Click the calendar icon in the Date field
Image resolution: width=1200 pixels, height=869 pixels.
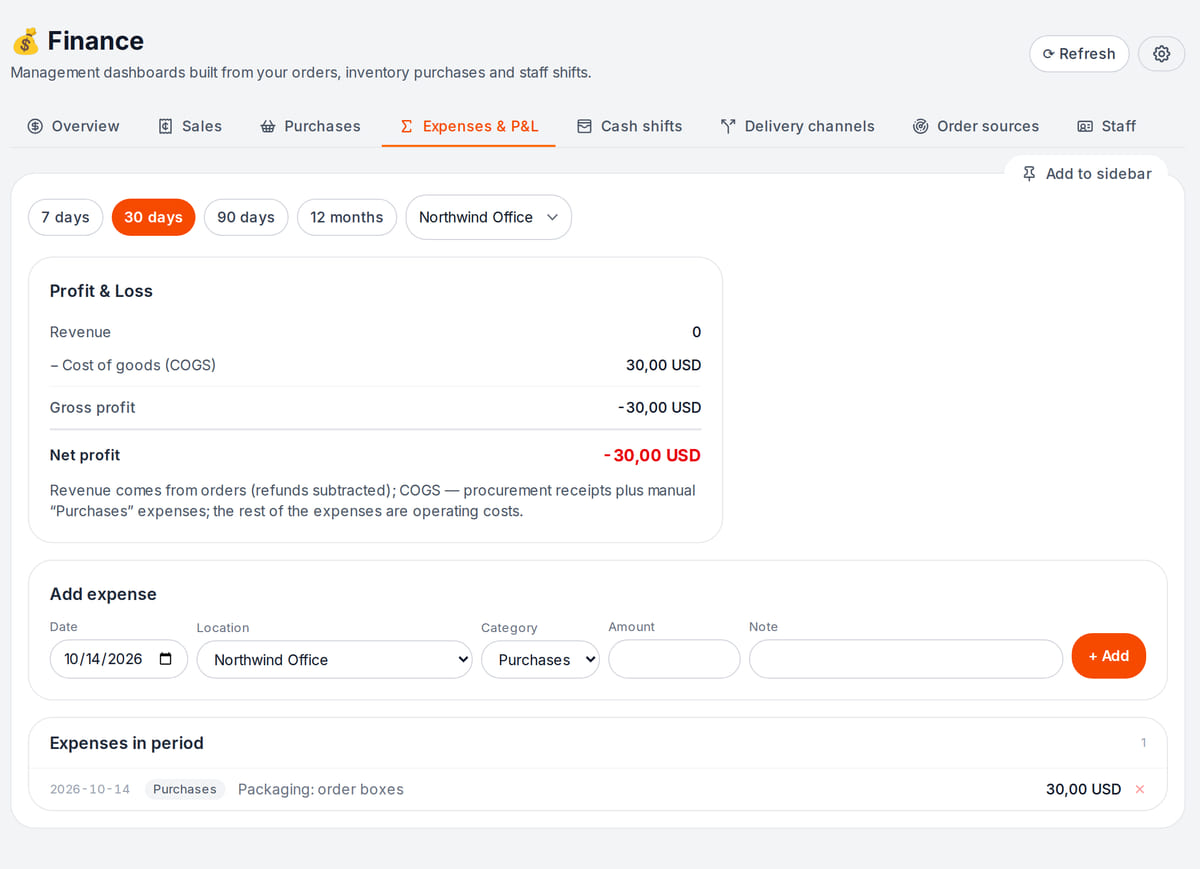tap(166, 659)
